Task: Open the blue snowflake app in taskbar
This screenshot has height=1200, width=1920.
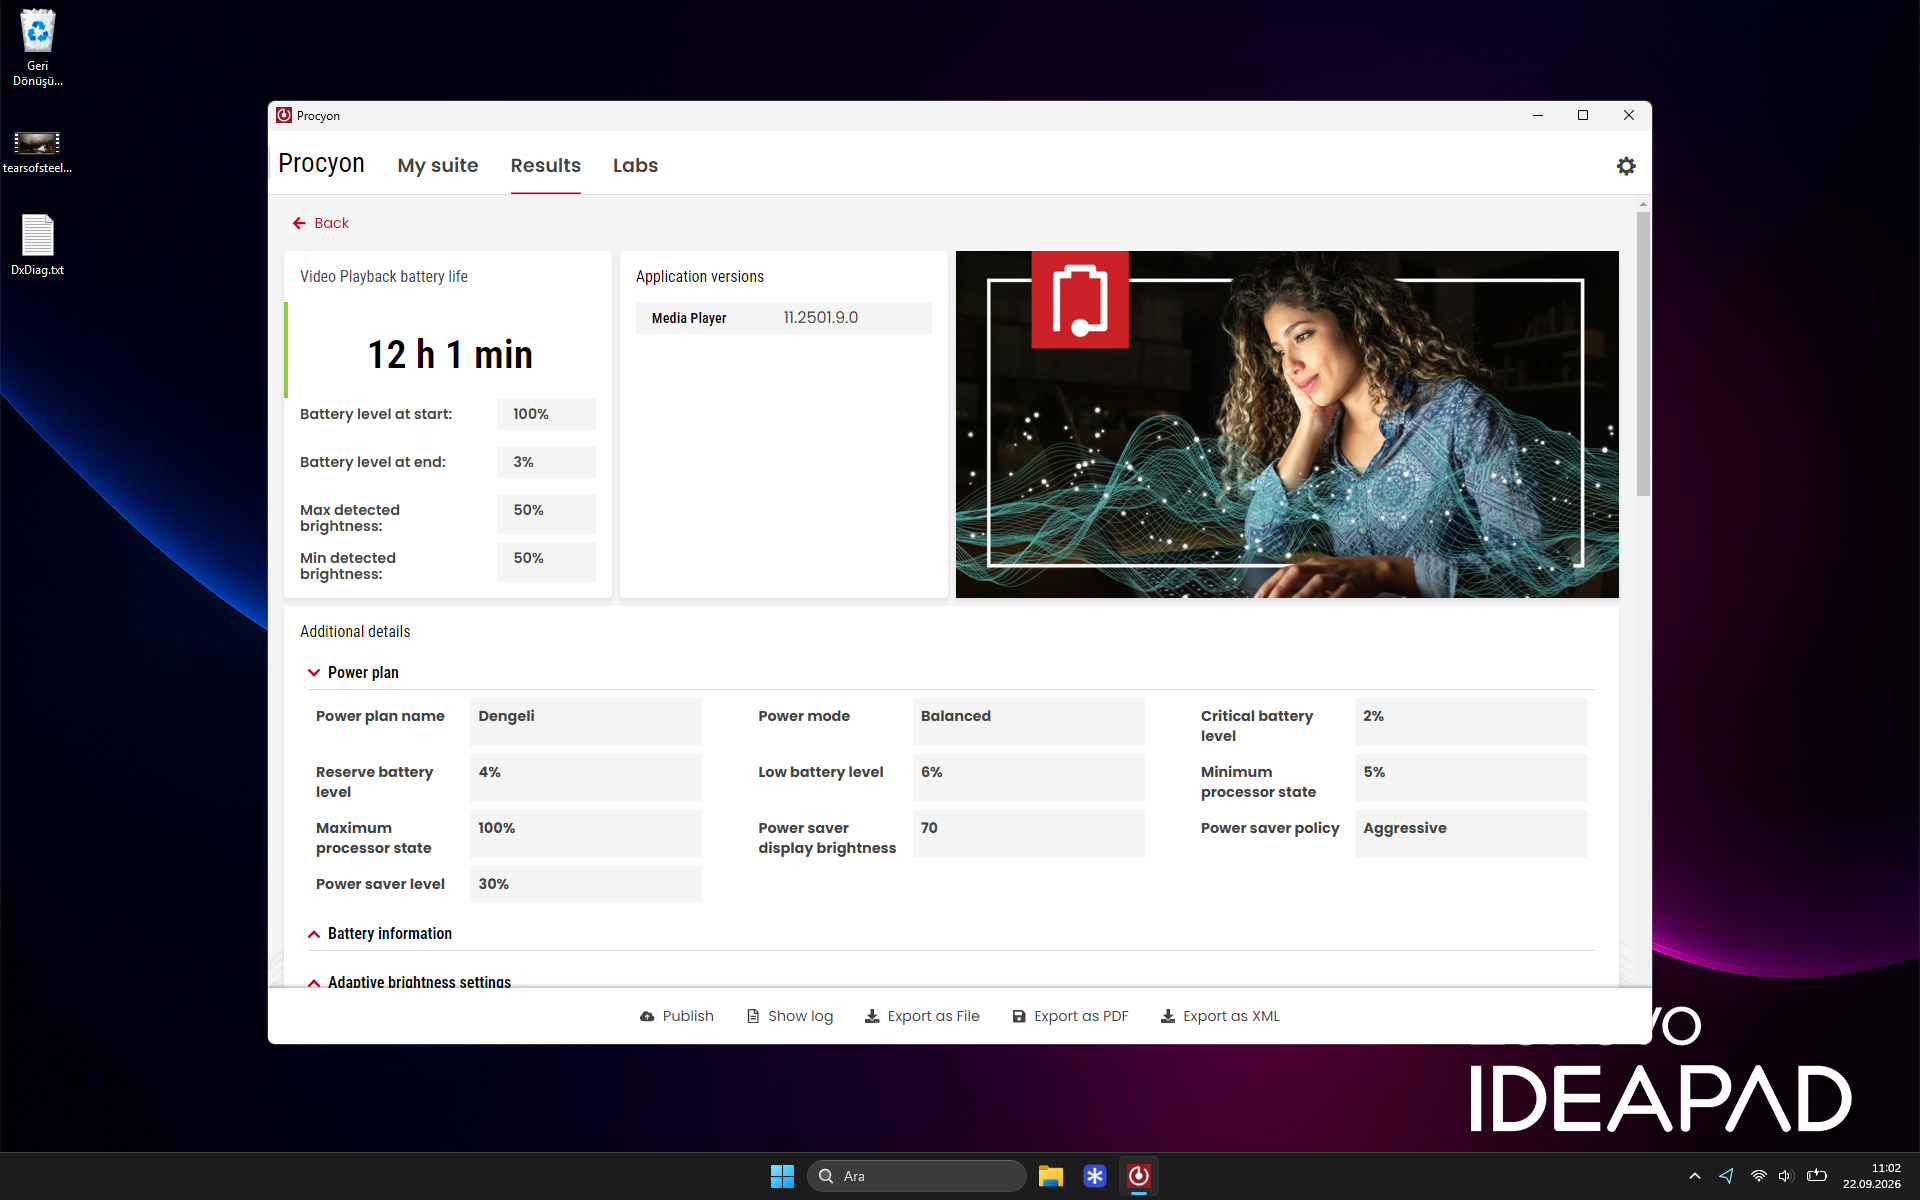Action: pyautogui.click(x=1094, y=1176)
